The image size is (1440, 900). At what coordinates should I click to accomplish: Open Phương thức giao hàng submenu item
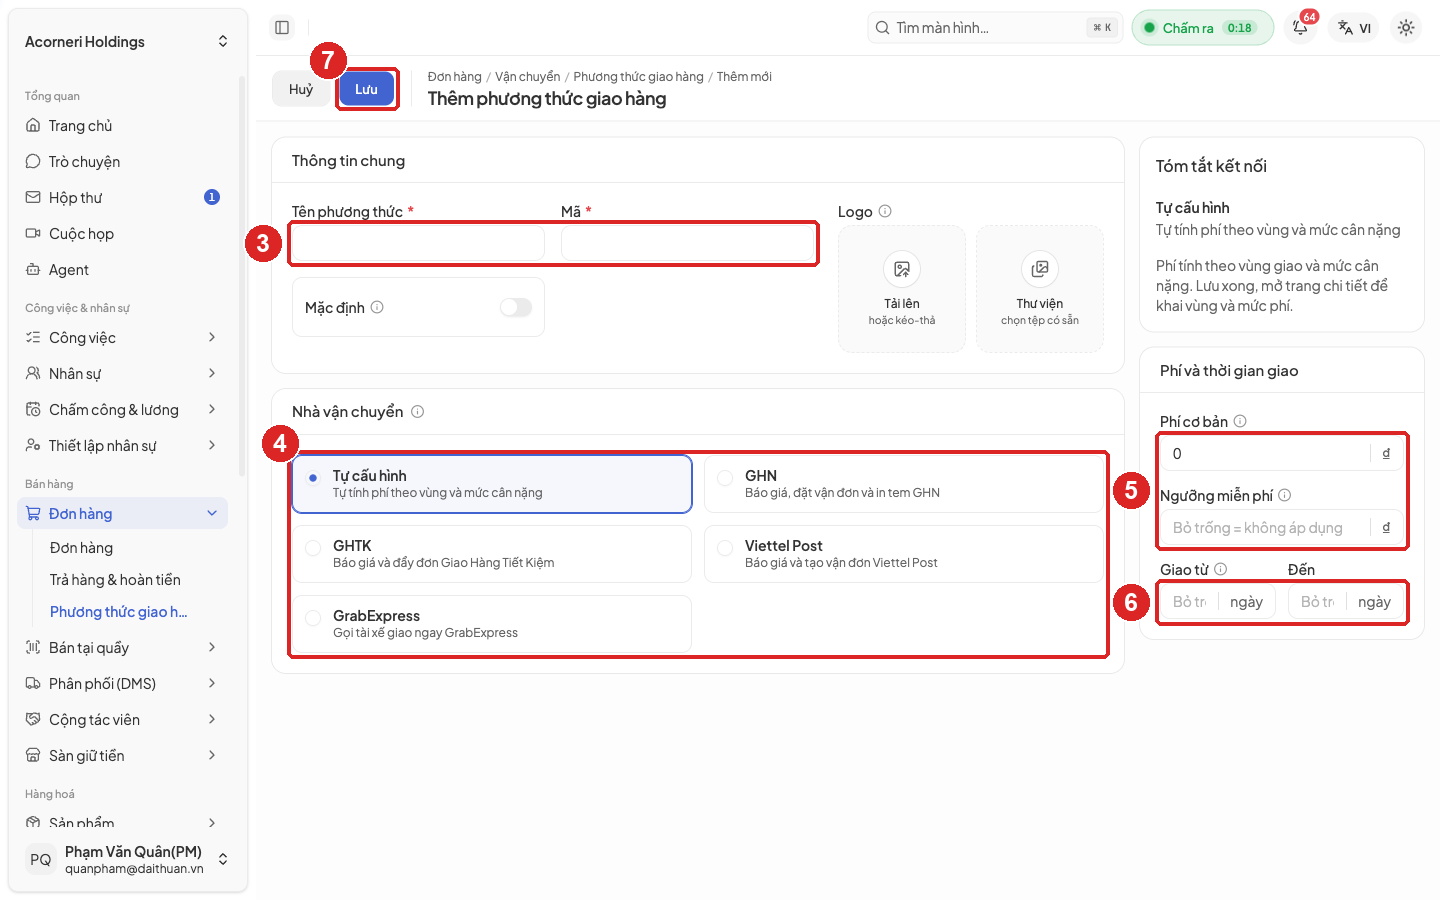click(x=119, y=612)
